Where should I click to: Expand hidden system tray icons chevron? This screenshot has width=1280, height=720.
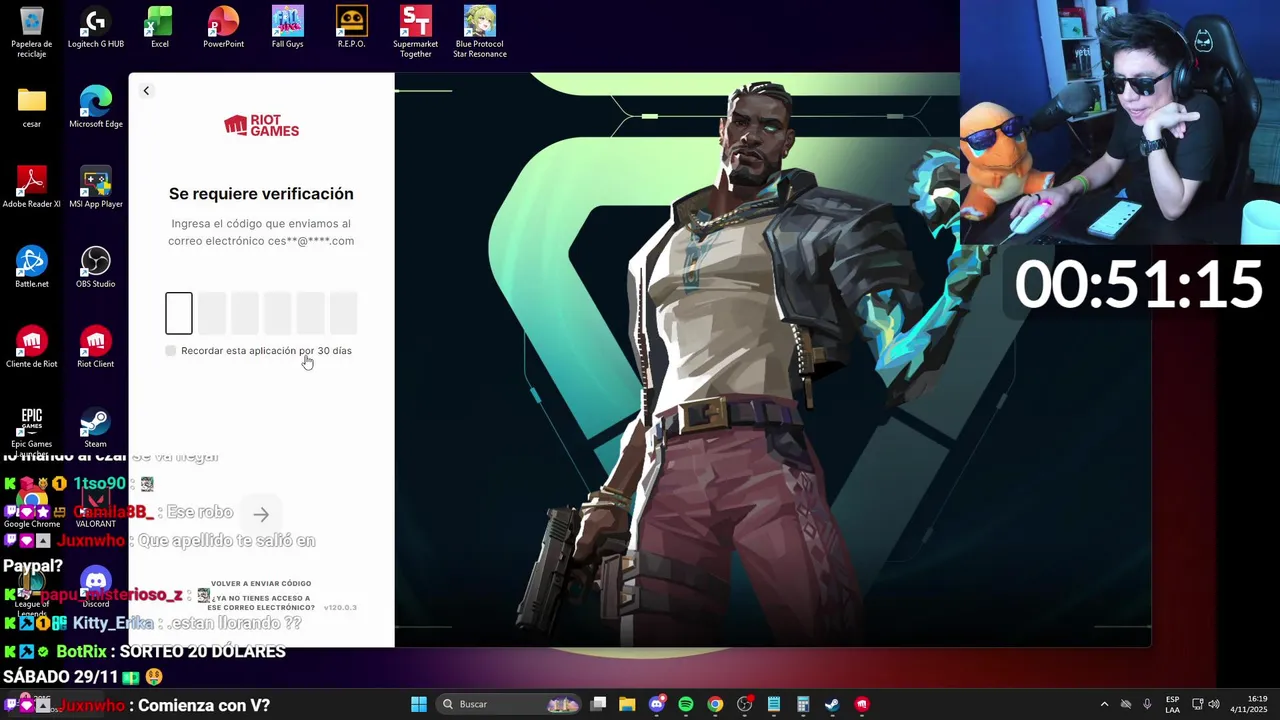coord(1104,704)
